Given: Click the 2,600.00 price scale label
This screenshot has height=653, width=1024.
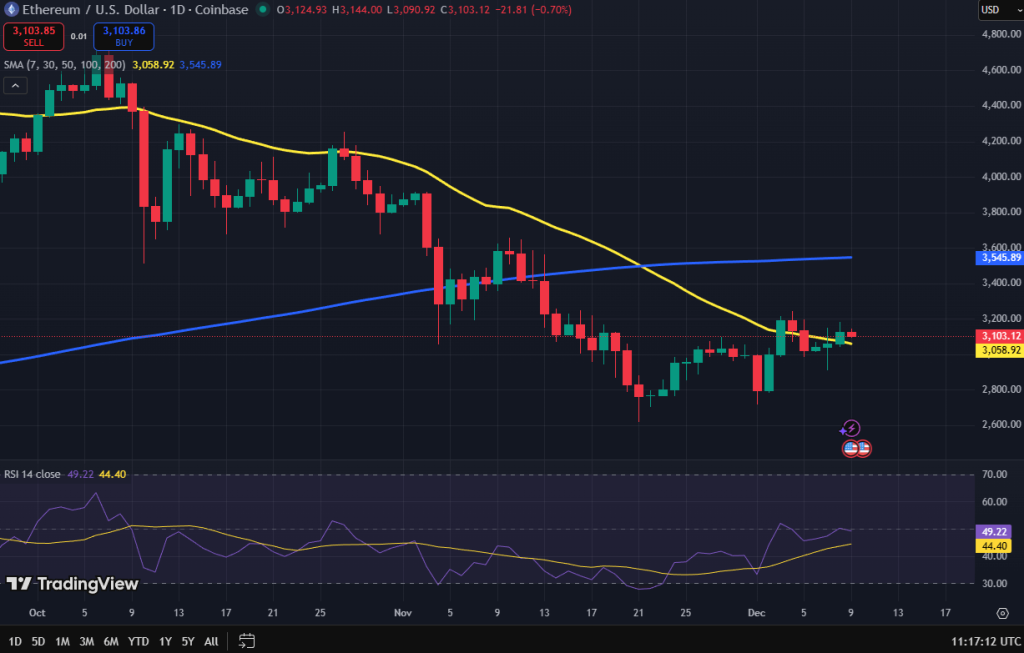Looking at the screenshot, I should (x=1001, y=424).
